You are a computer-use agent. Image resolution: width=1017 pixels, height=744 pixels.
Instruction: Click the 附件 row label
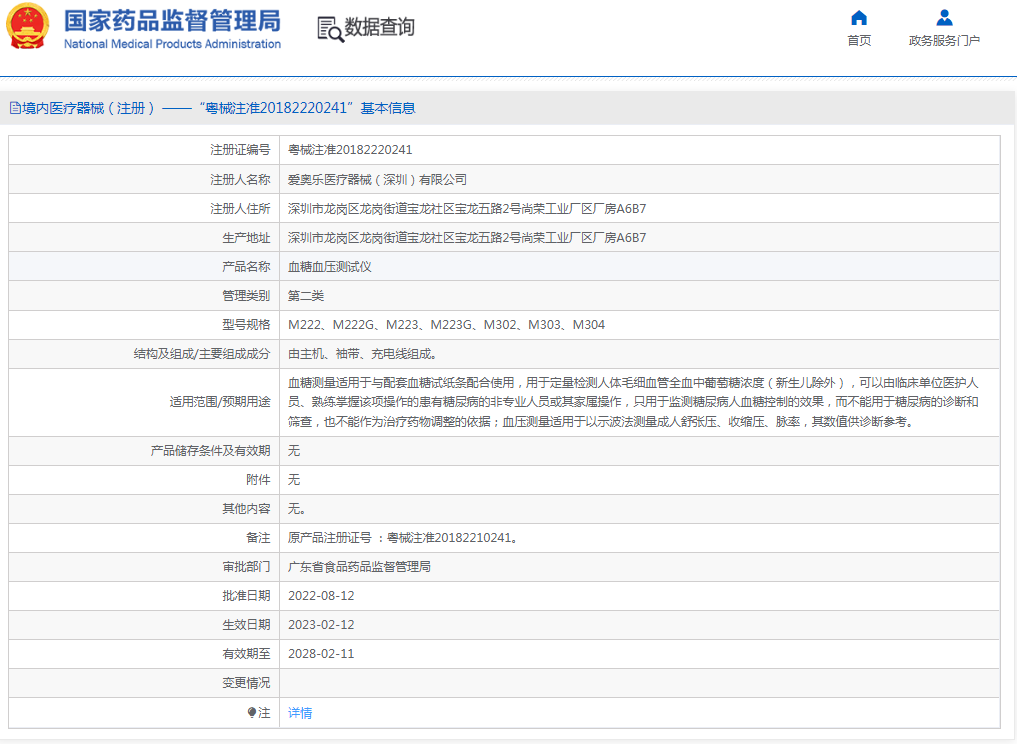click(258, 479)
